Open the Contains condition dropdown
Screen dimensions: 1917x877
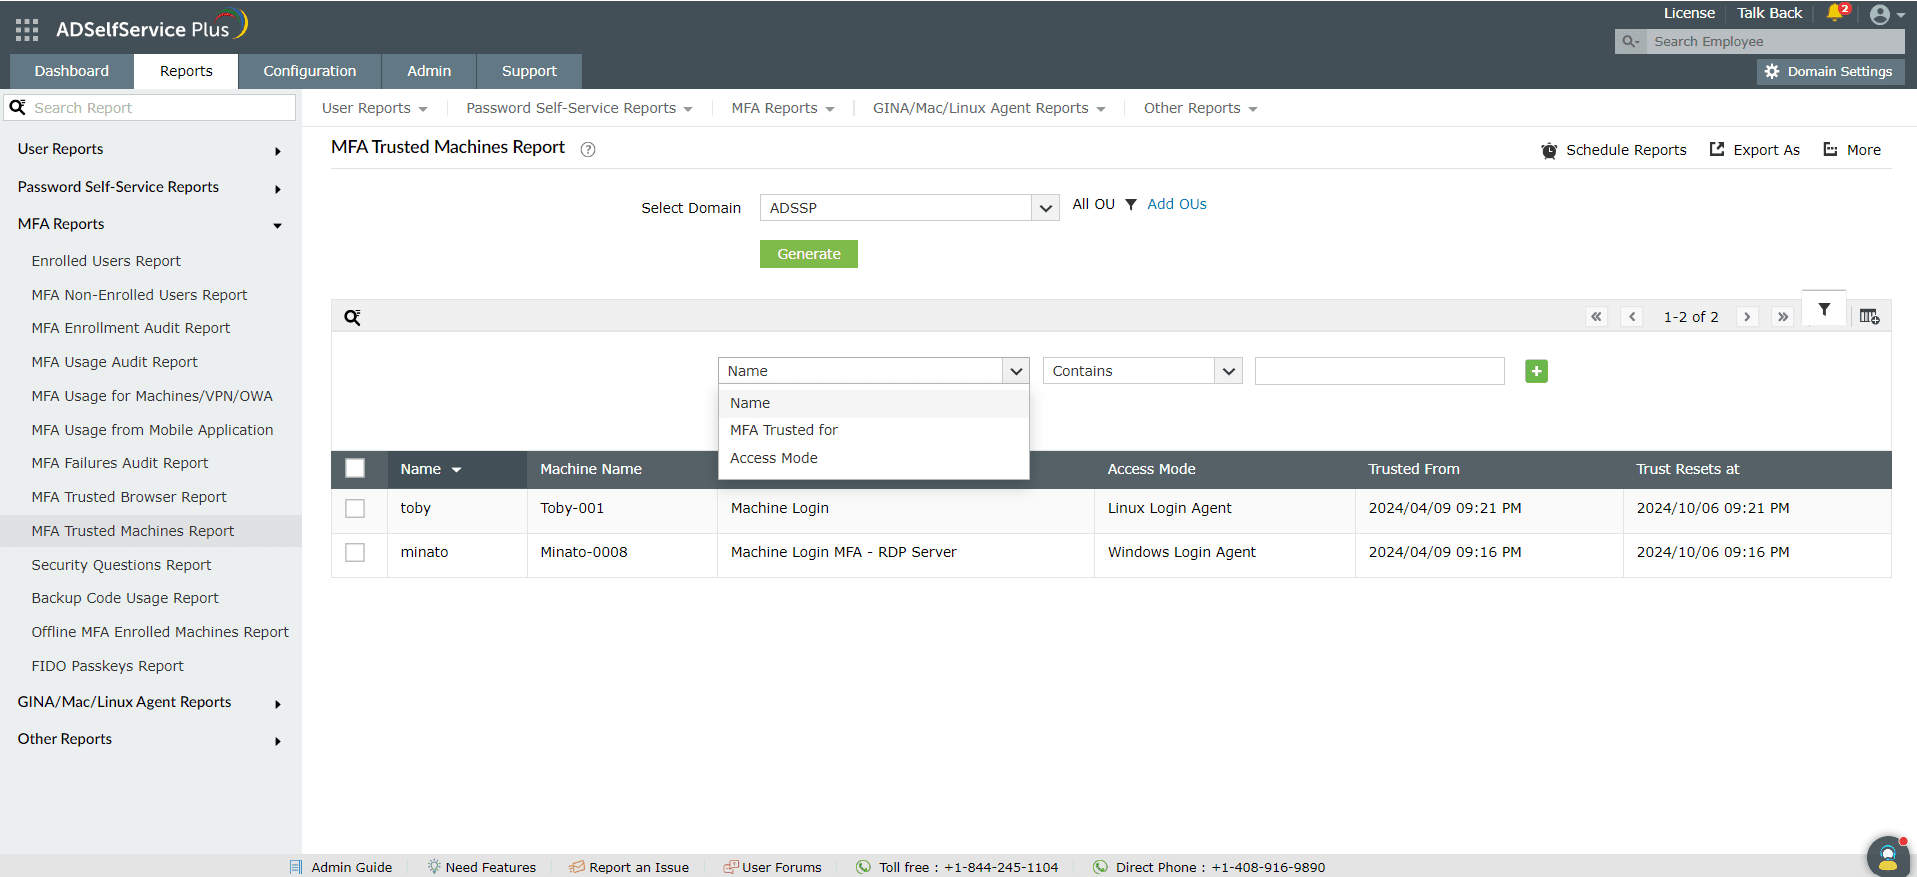[x=1142, y=370]
